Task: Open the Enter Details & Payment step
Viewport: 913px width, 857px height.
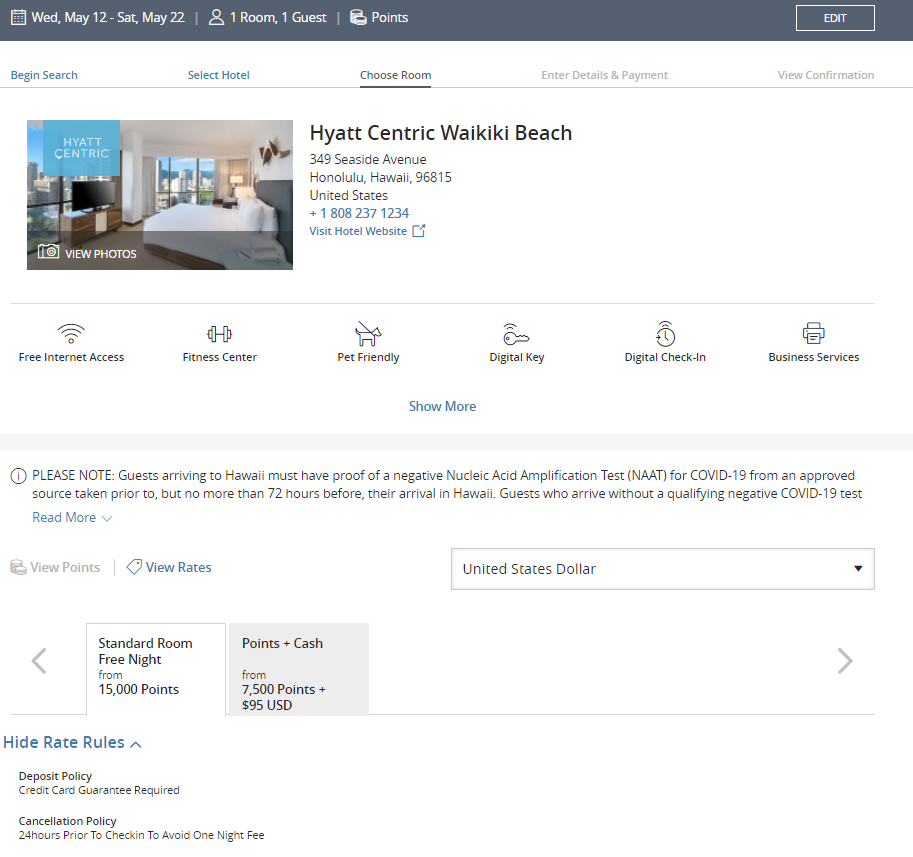Action: (x=604, y=75)
